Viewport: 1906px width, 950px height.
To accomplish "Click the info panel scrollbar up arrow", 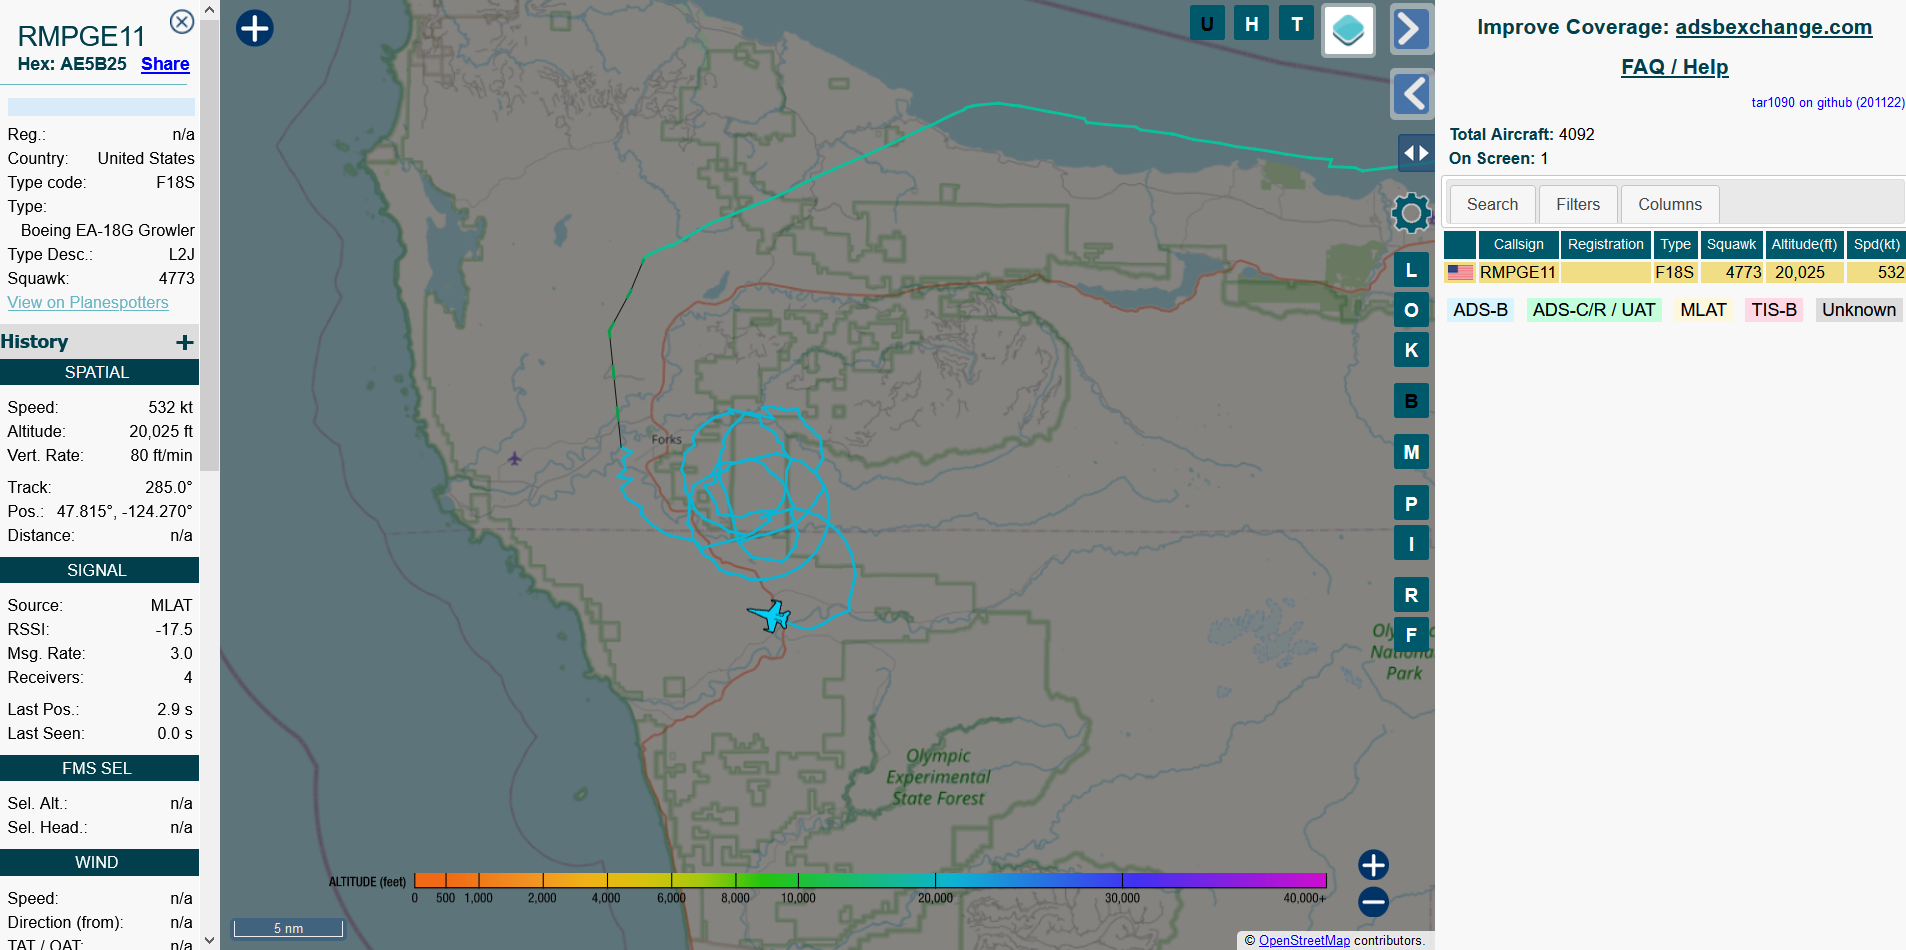I will coord(209,9).
